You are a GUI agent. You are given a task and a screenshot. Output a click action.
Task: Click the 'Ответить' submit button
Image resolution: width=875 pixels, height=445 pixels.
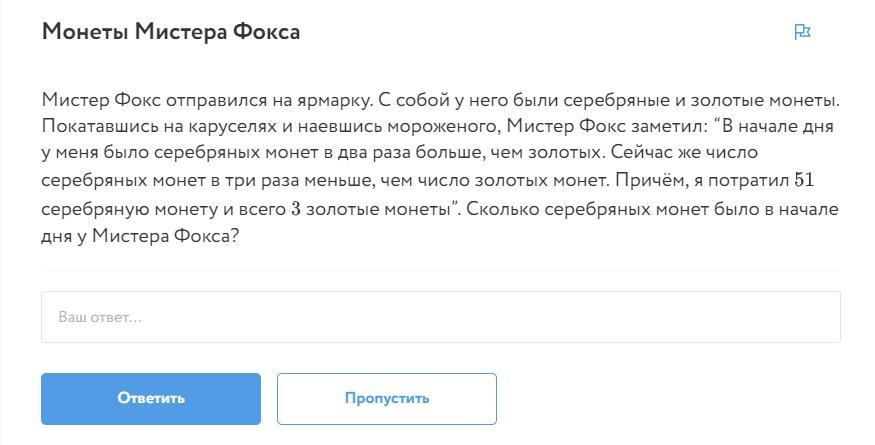[x=151, y=398]
